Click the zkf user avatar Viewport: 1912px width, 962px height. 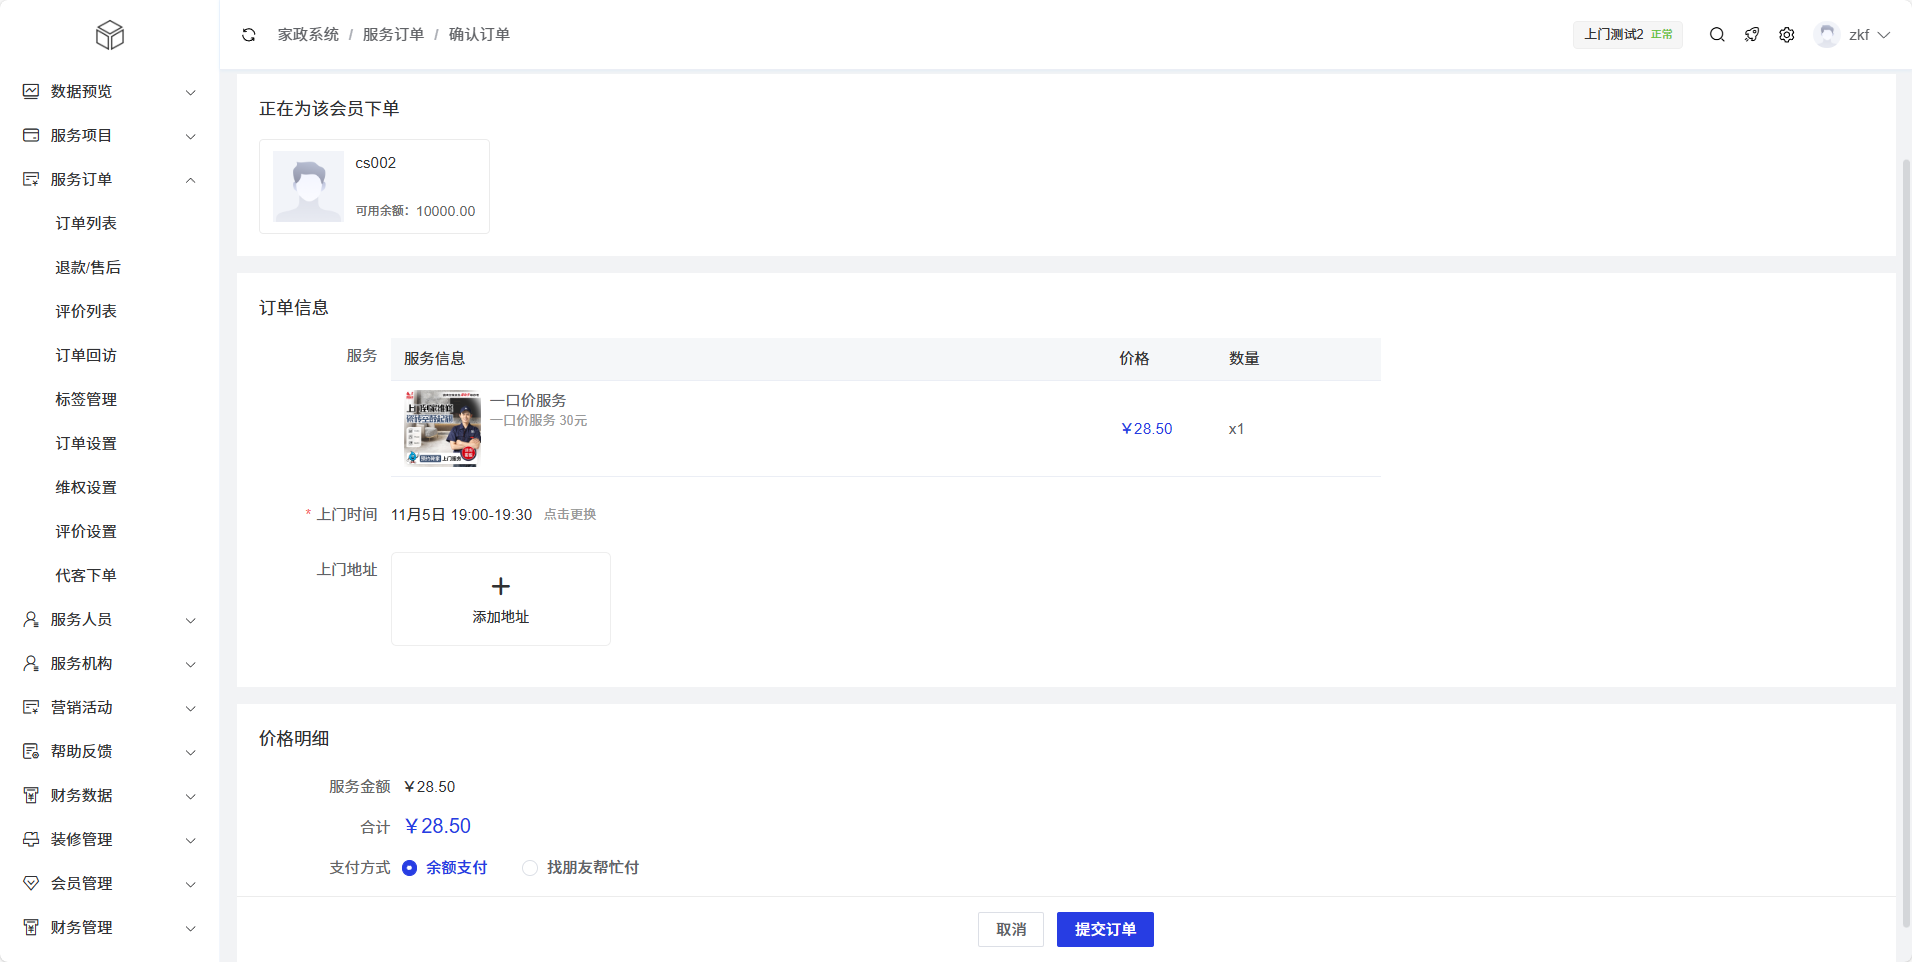(1827, 35)
